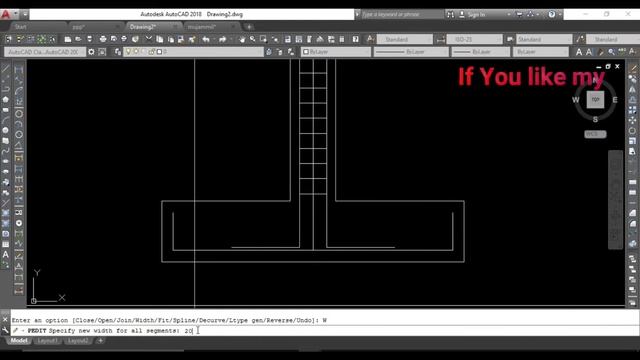Activate the Zoom Realtime tool
This screenshot has height=360, width=640.
click(x=253, y=39)
